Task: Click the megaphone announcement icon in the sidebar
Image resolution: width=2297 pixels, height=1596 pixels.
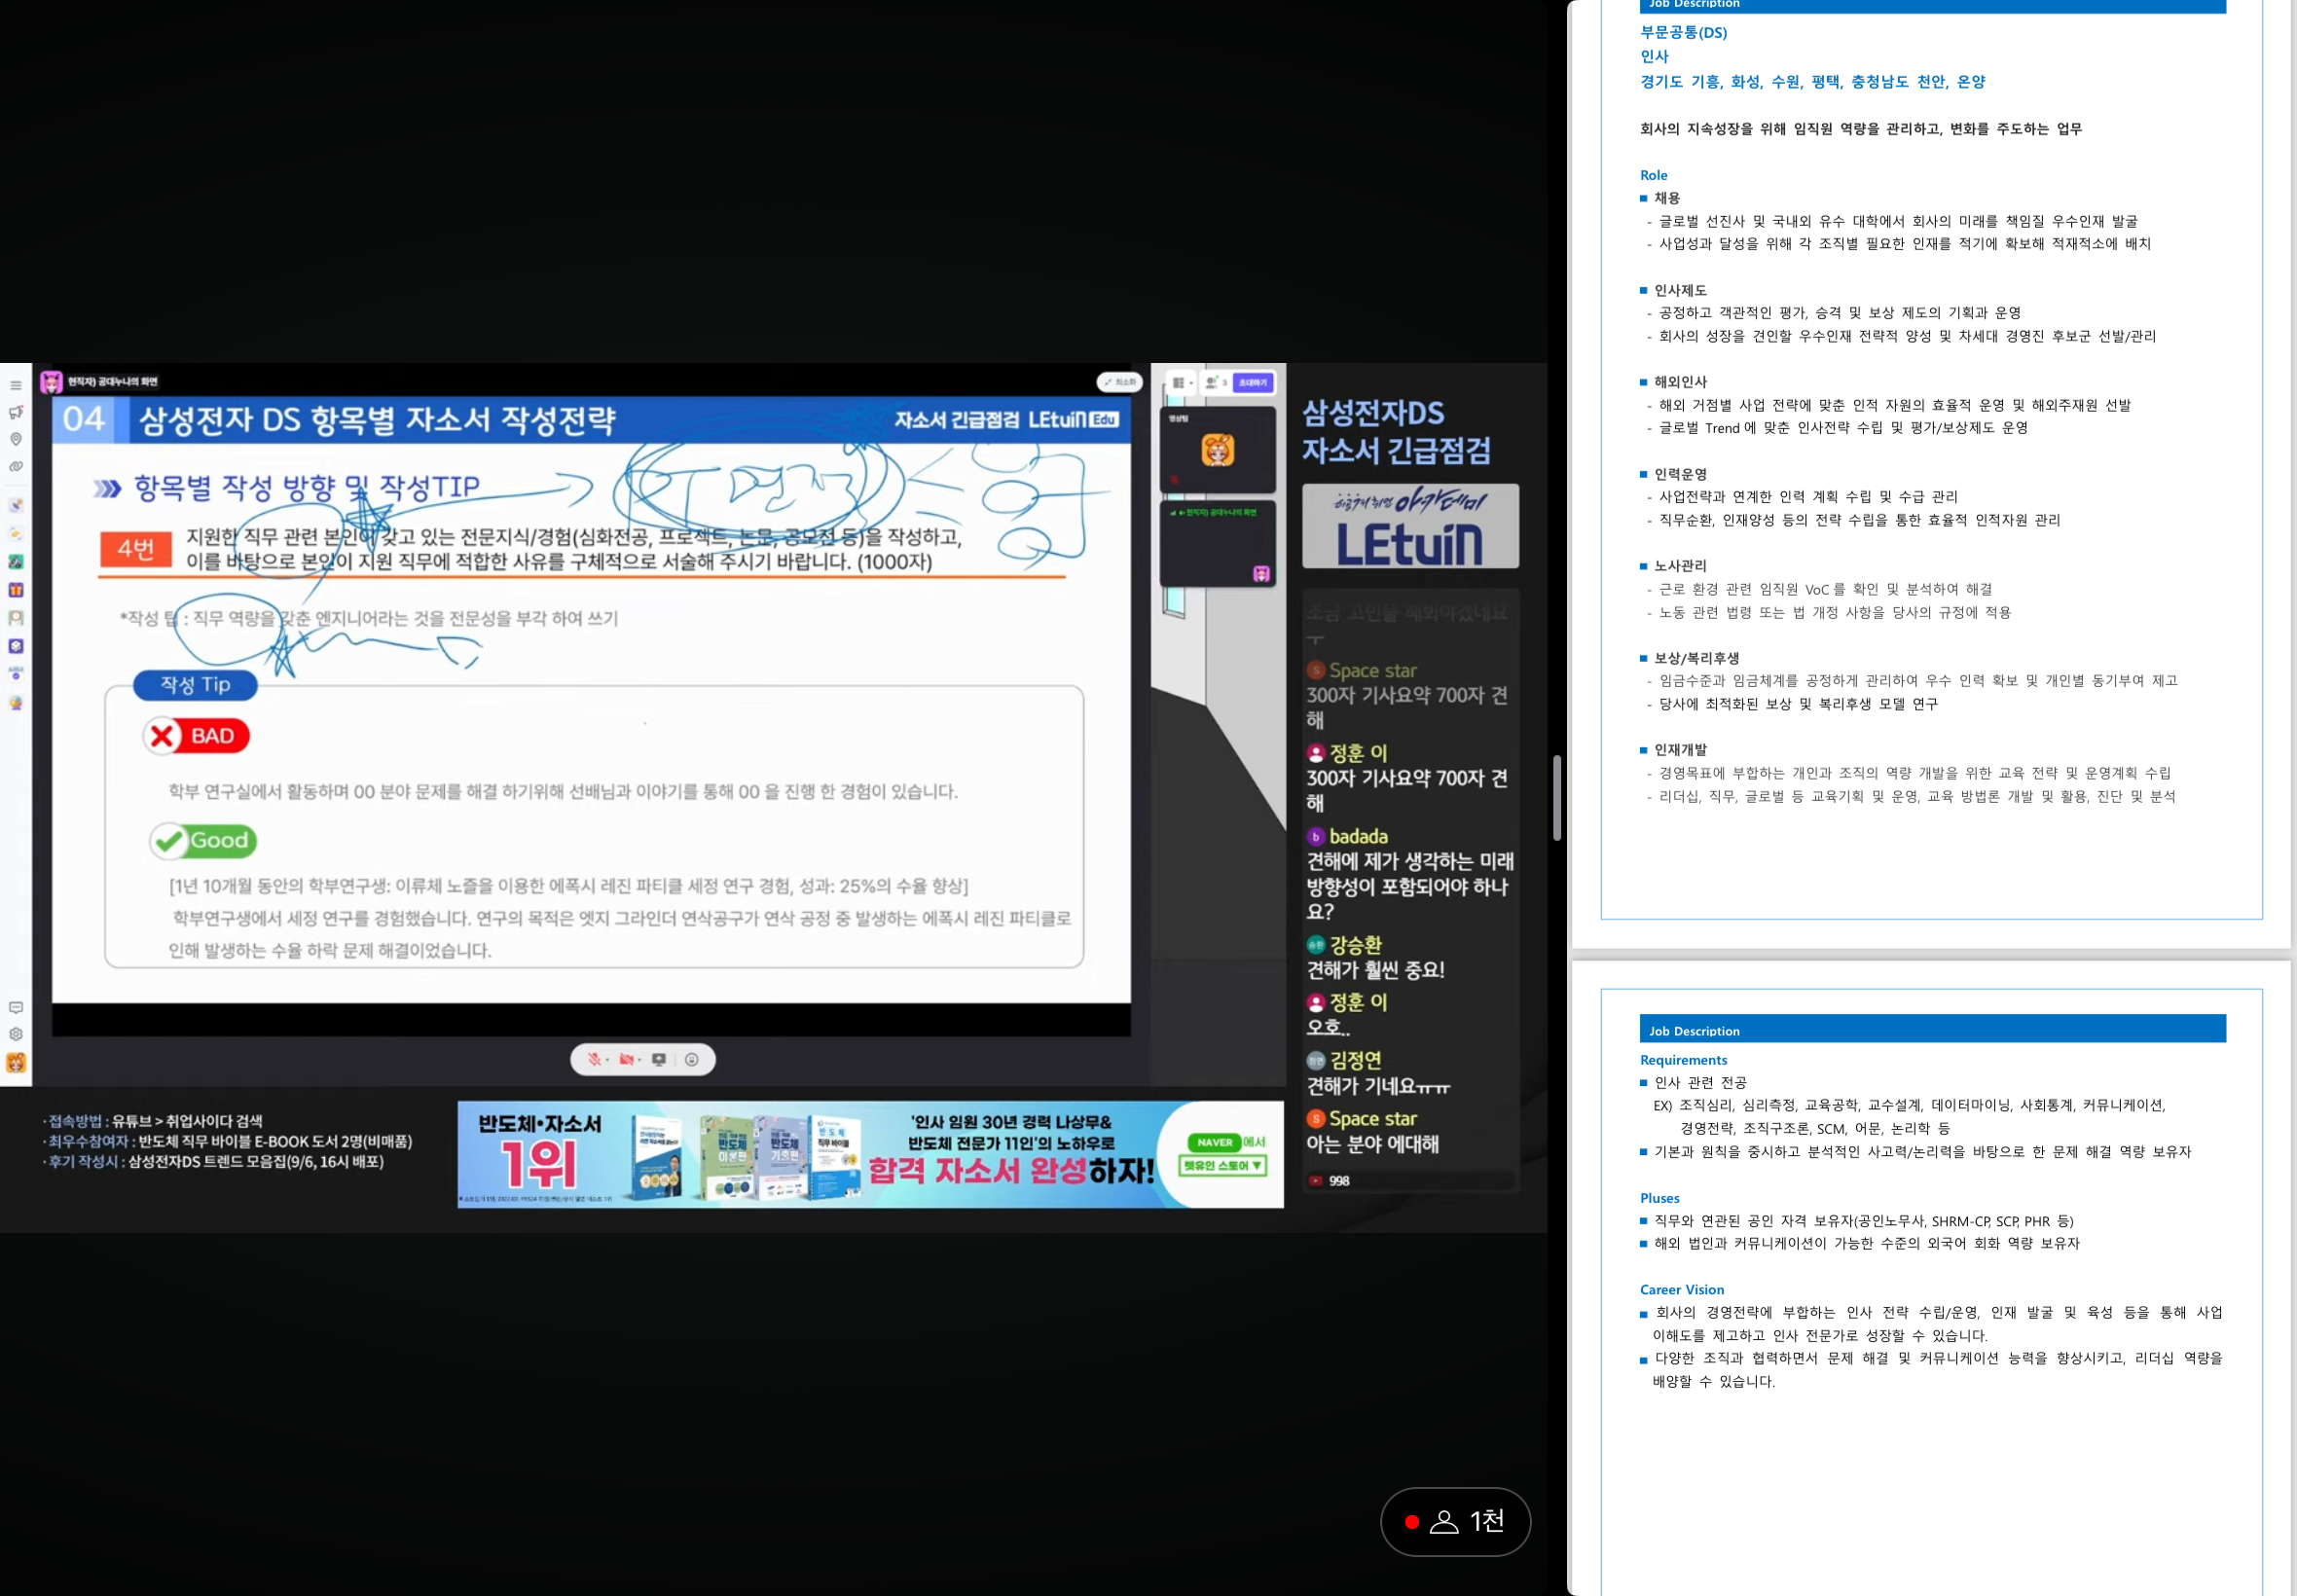Action: tap(16, 412)
